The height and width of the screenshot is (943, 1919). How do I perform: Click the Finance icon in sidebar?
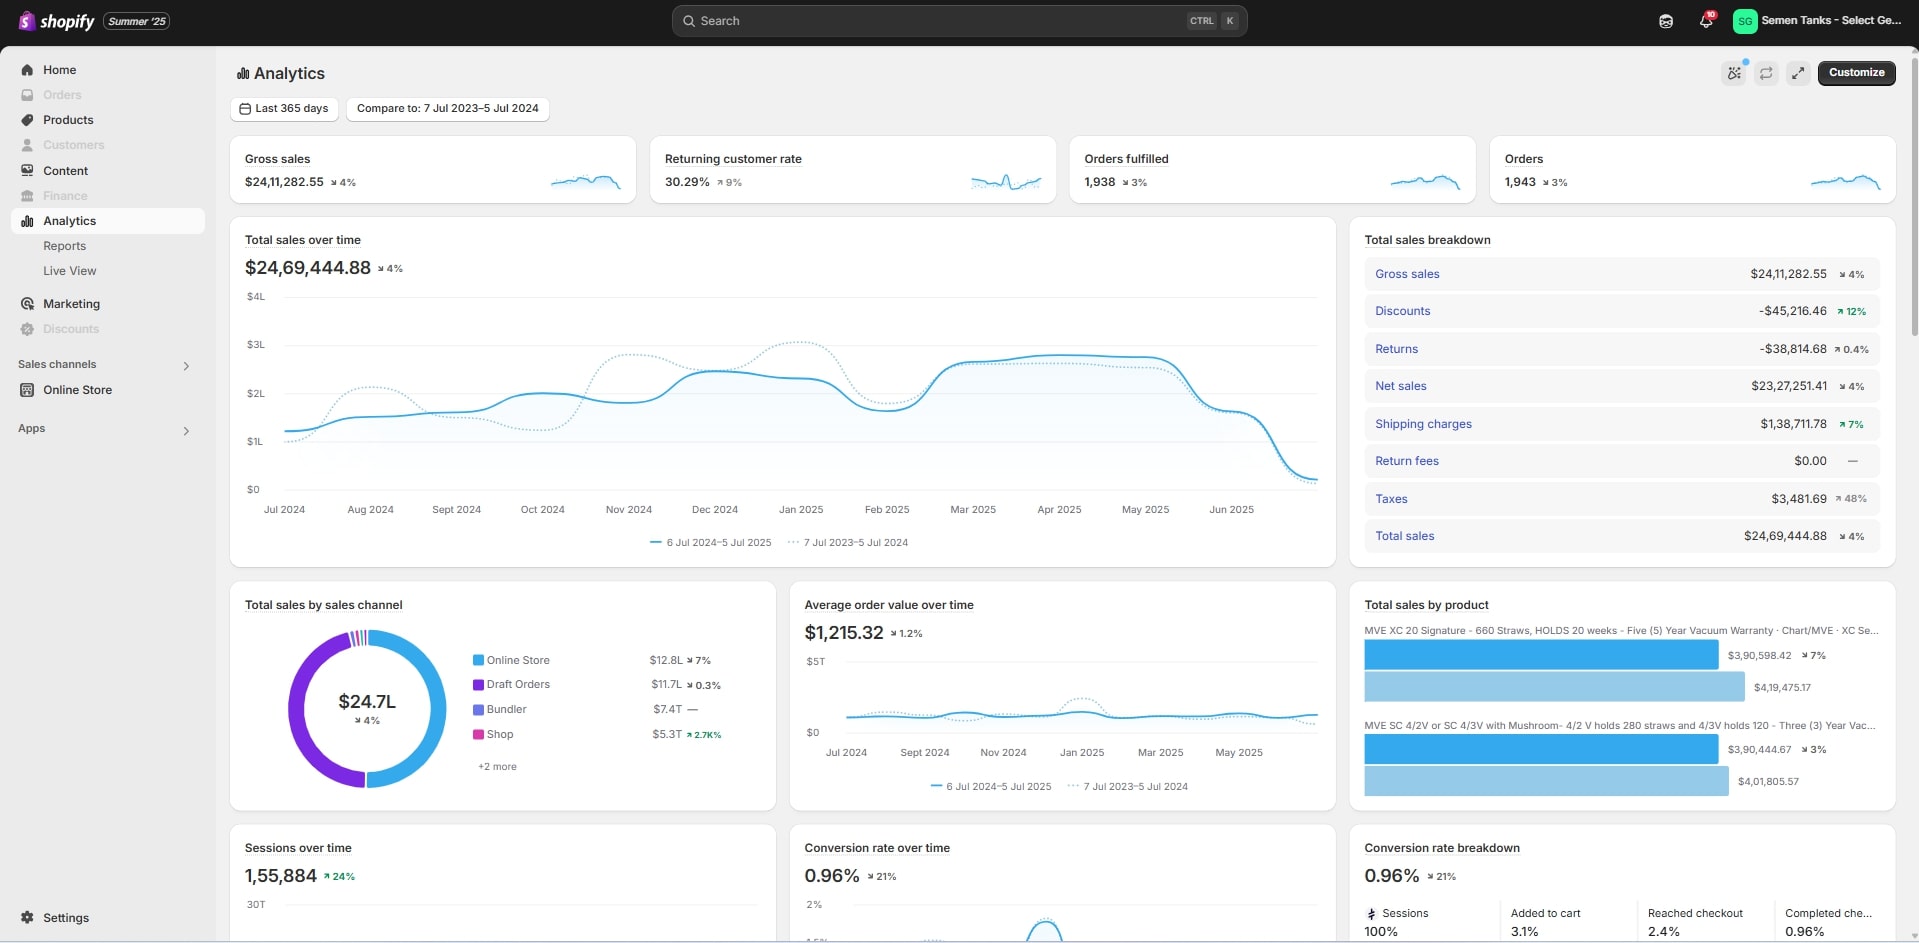click(x=27, y=196)
